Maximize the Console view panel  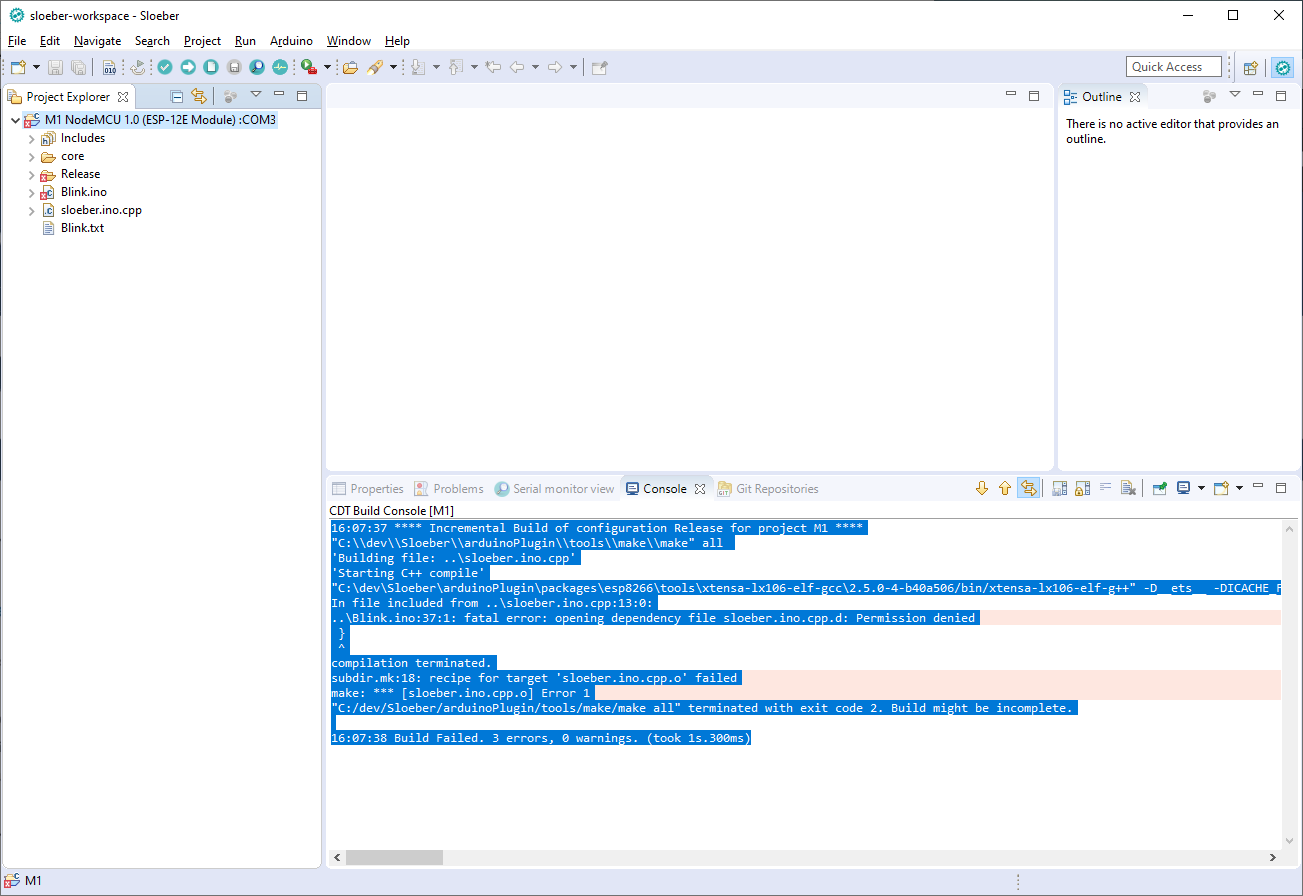coord(1281,487)
